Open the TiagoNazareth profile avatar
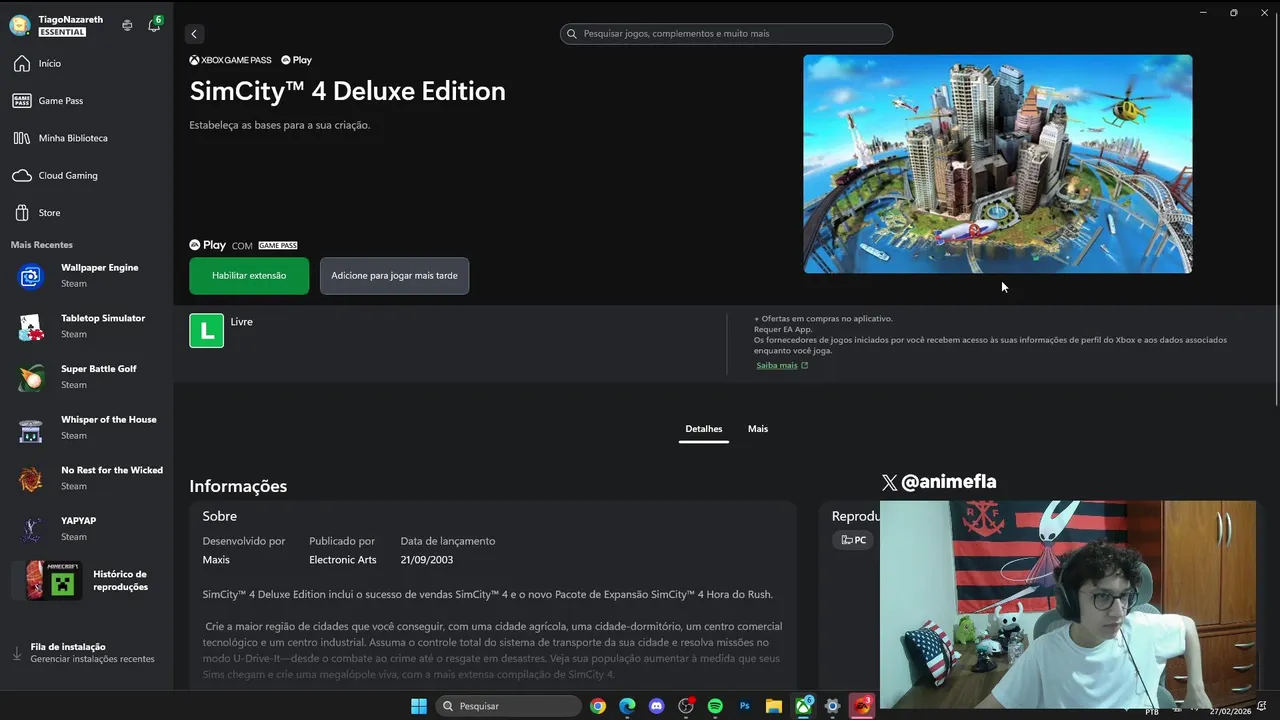This screenshot has height=720, width=1280. tap(19, 26)
